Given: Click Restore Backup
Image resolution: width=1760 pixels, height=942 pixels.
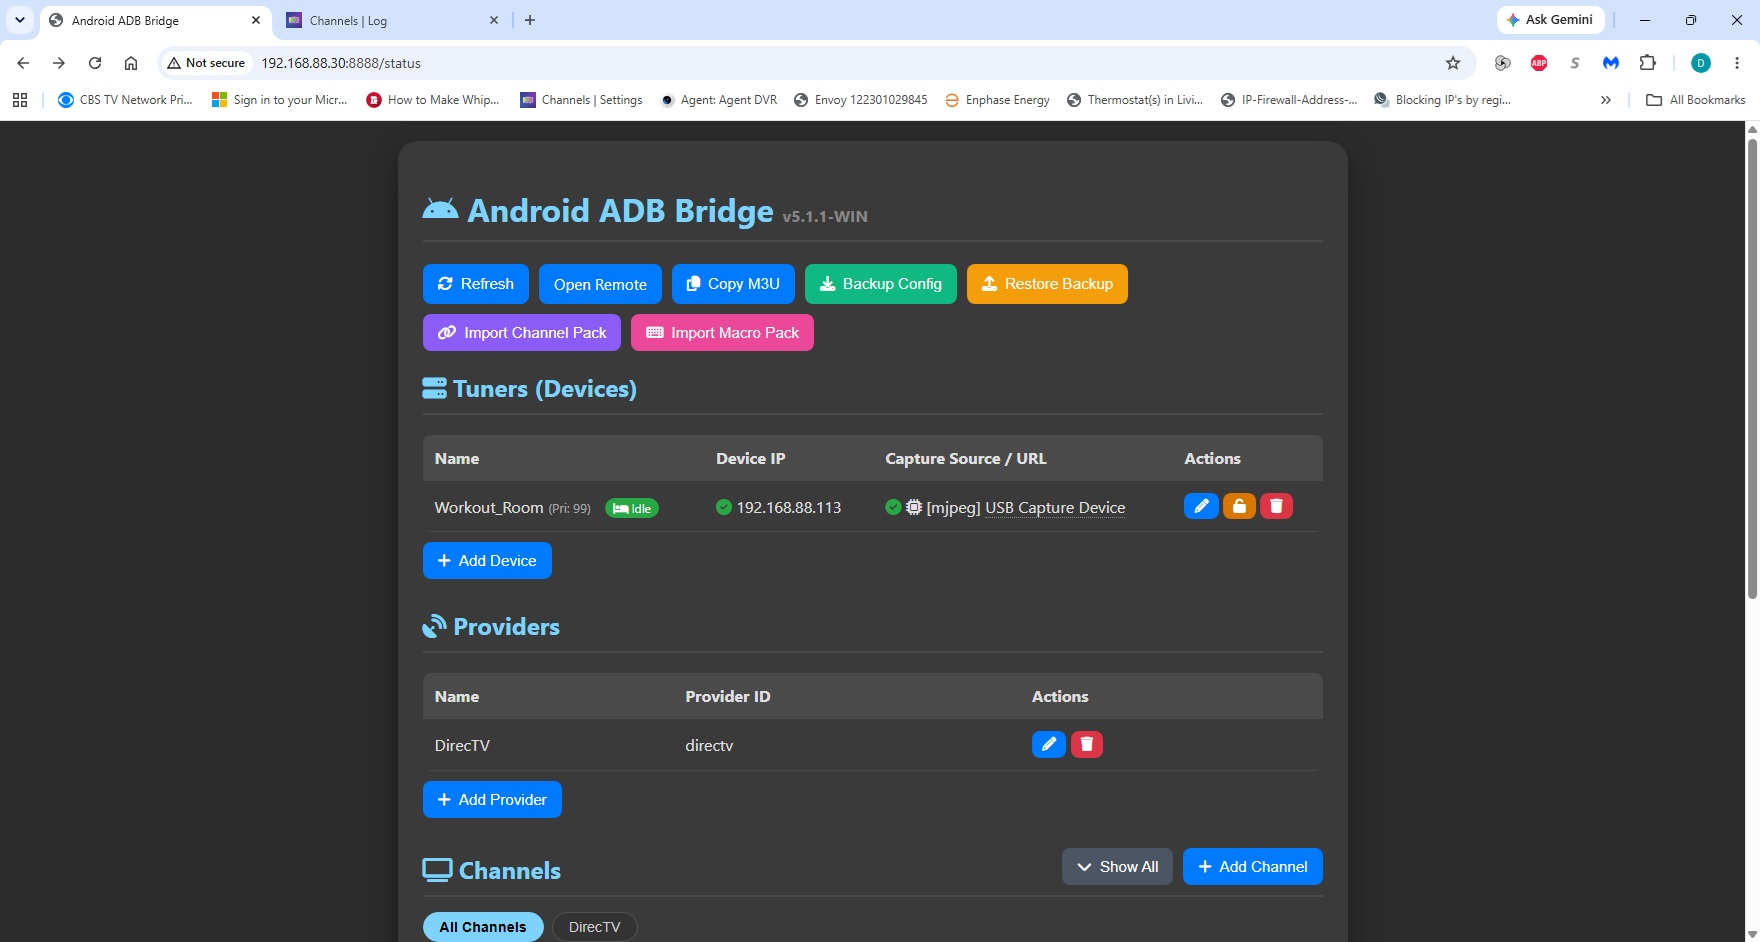Looking at the screenshot, I should click(1047, 284).
